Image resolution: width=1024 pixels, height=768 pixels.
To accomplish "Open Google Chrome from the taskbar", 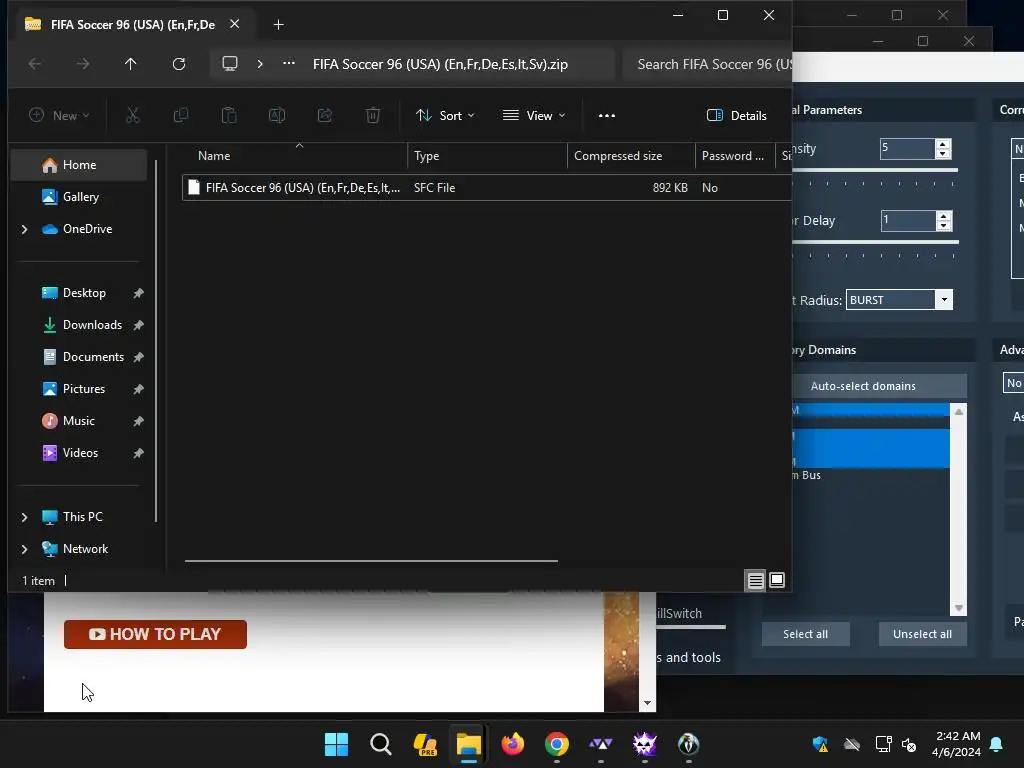I will (556, 744).
